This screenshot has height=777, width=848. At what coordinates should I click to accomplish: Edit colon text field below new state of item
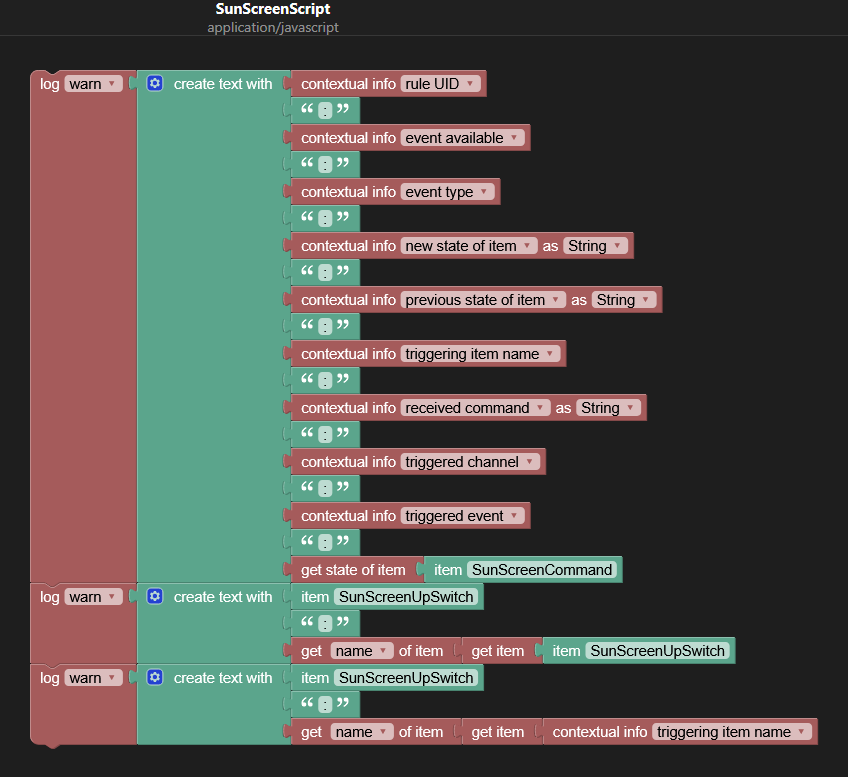pyautogui.click(x=325, y=273)
